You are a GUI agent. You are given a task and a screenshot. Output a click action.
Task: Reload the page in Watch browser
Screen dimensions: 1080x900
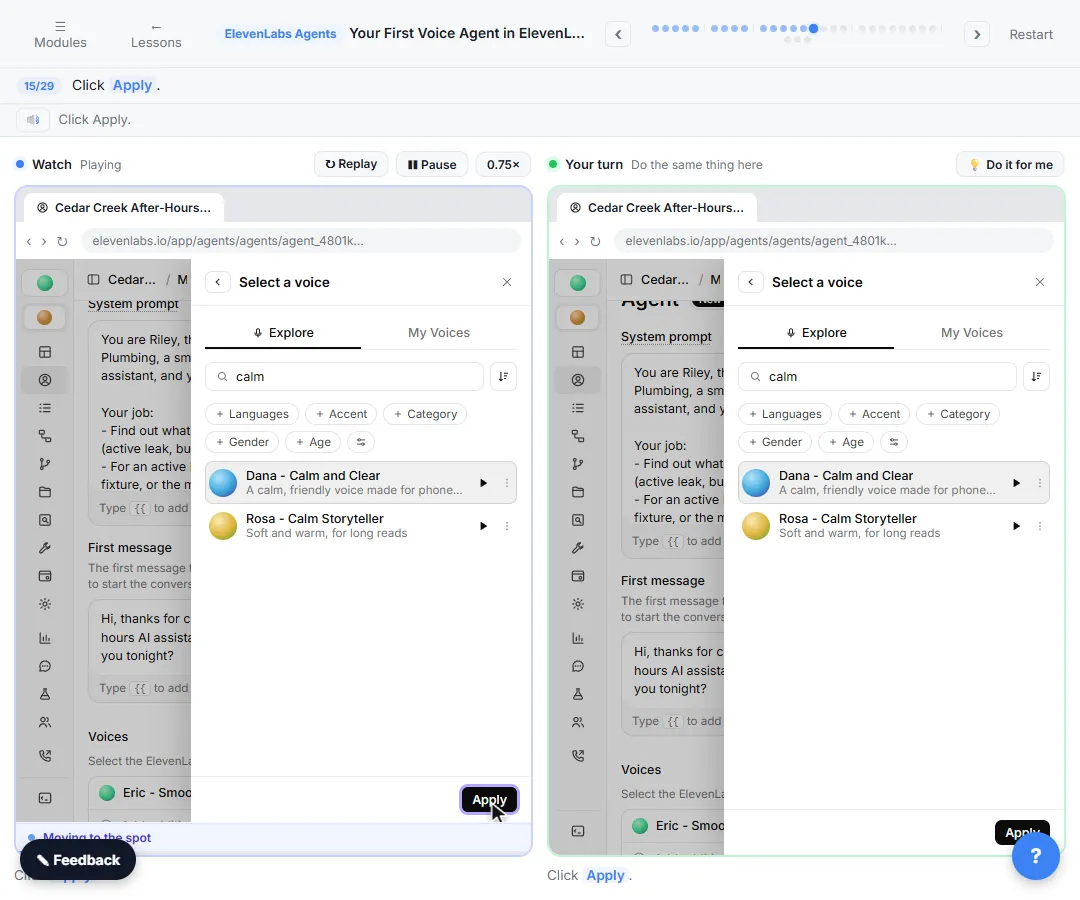[x=62, y=241]
